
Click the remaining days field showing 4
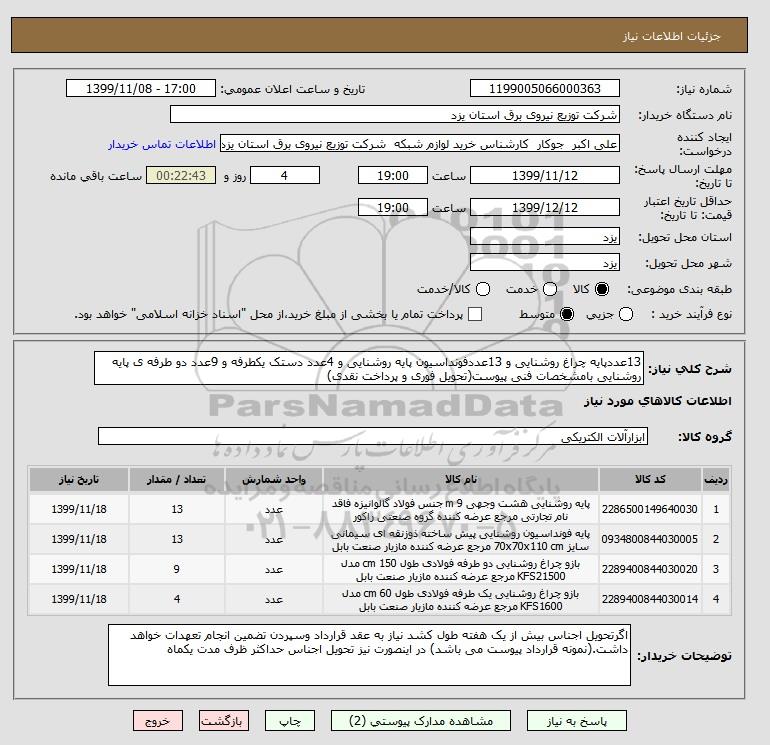point(285,175)
